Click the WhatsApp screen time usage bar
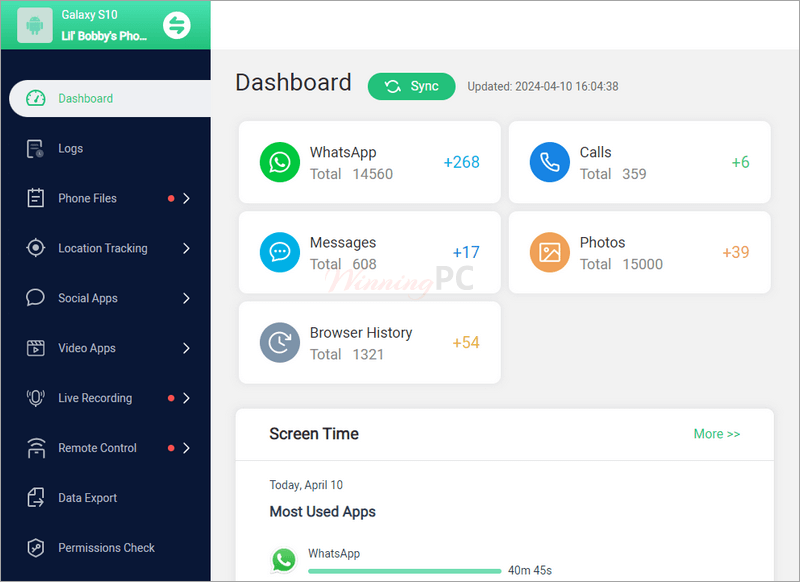The image size is (800, 582). 405,571
